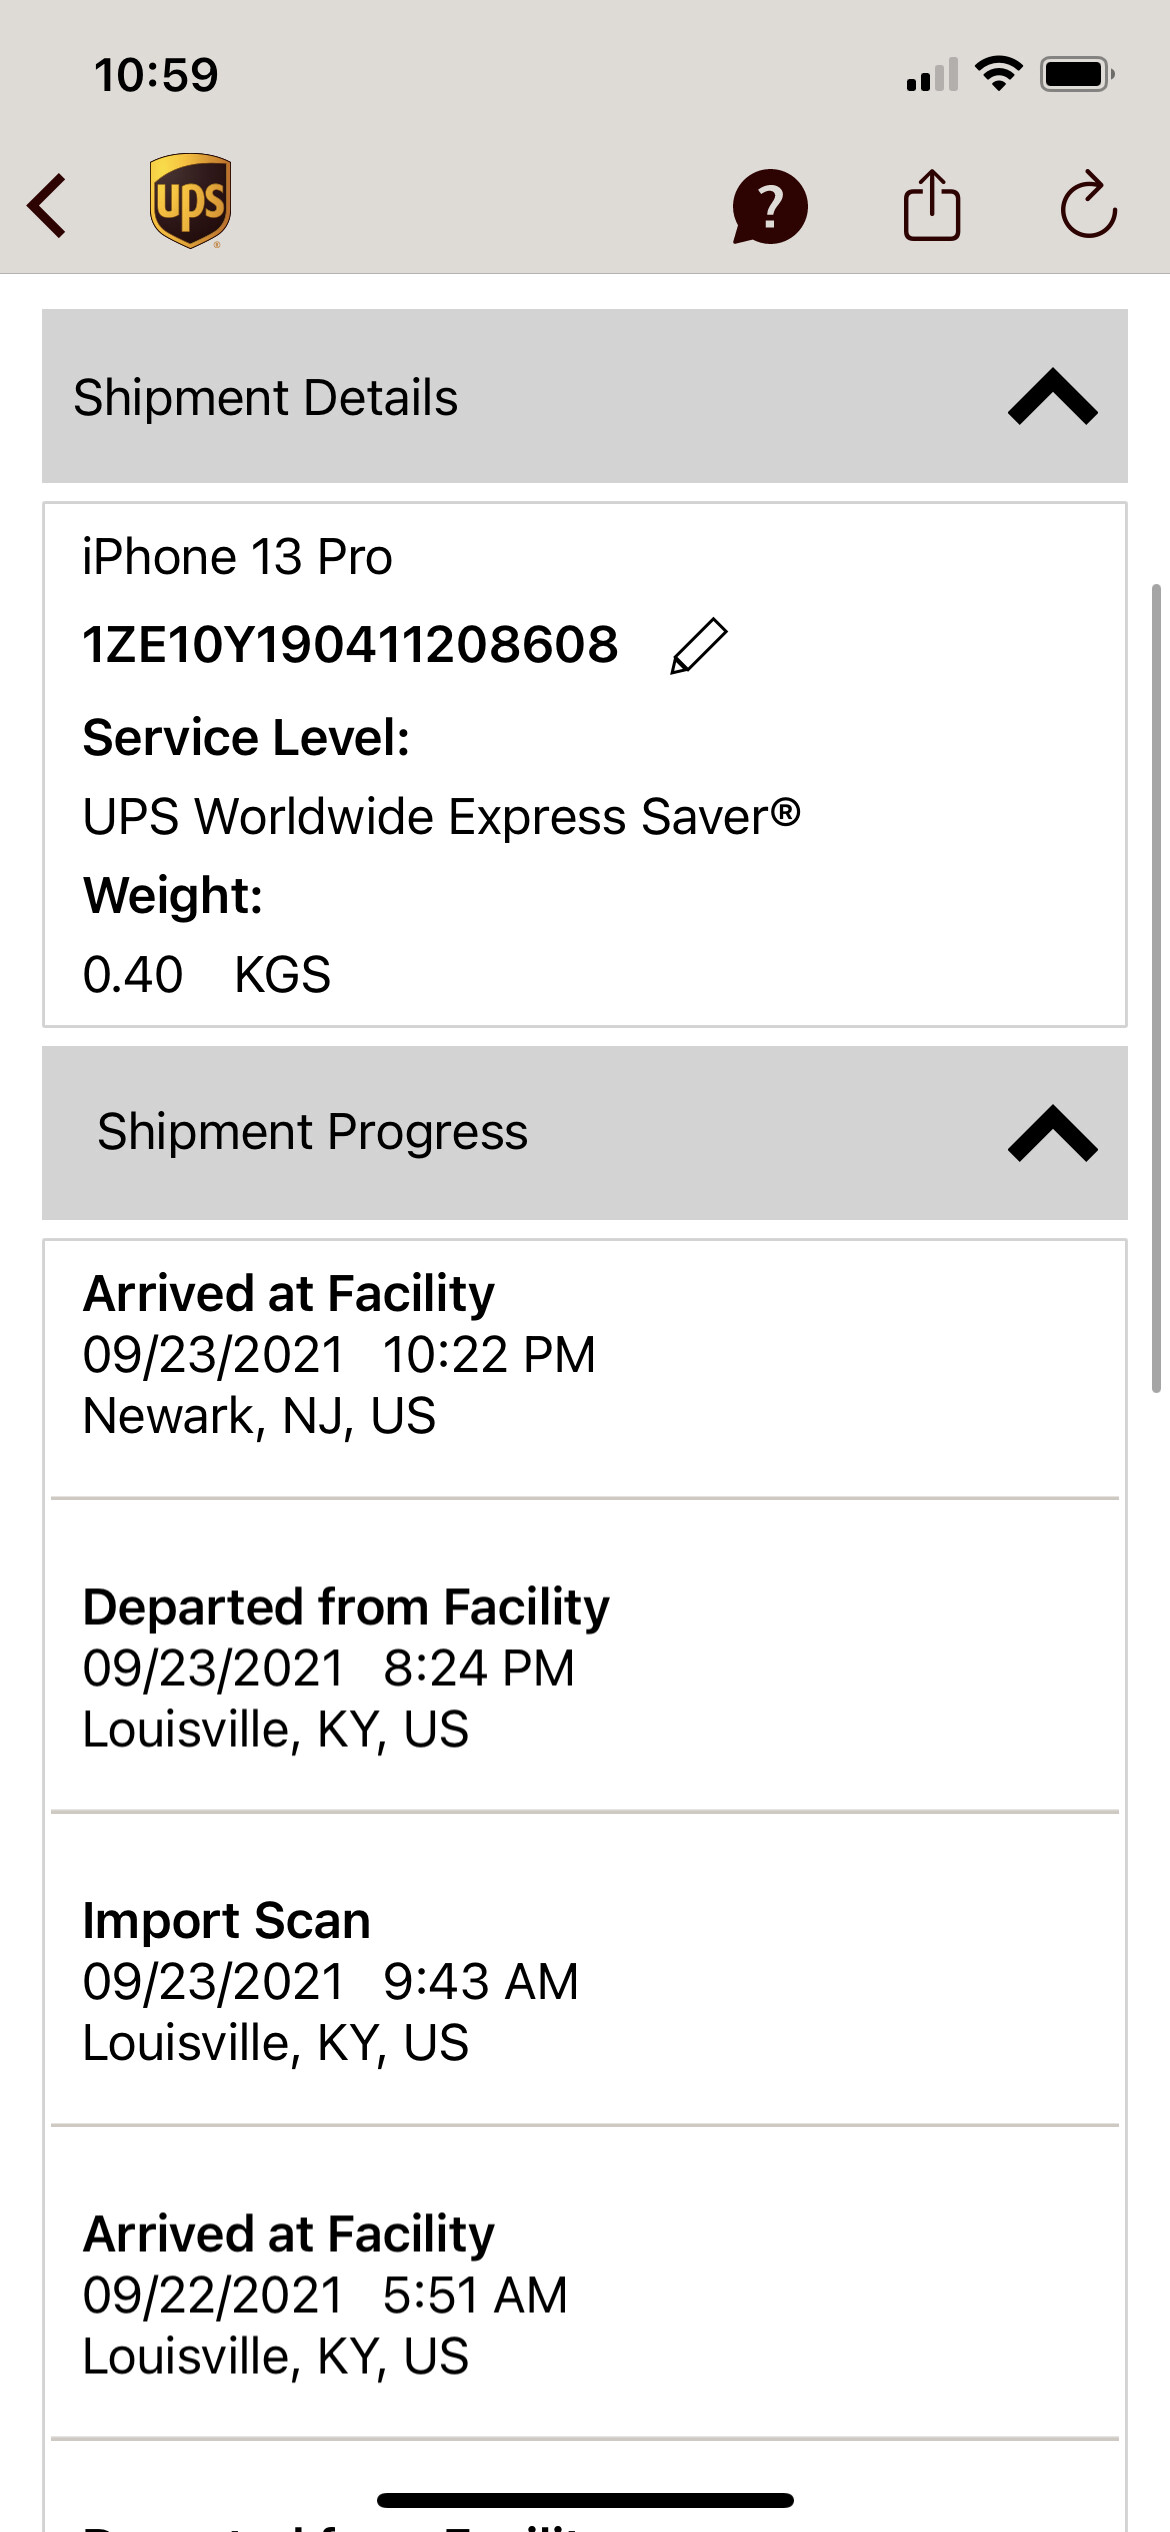Collapse the Shipment Progress chevron
This screenshot has height=2532, width=1170.
[x=1052, y=1133]
